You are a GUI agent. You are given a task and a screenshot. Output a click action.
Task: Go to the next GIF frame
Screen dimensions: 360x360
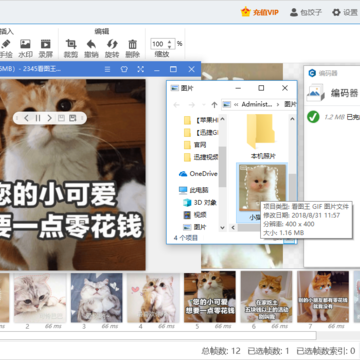point(49,118)
